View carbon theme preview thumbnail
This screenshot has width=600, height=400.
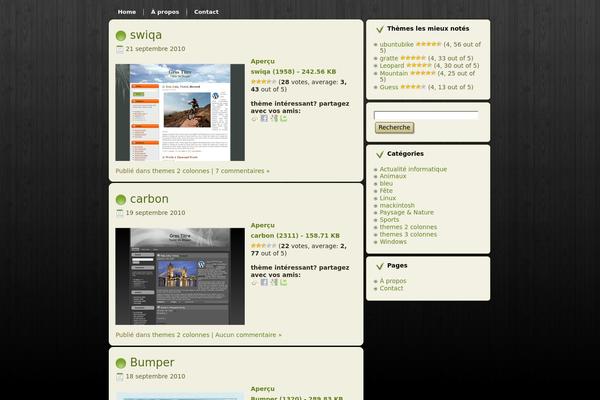pyautogui.click(x=180, y=276)
